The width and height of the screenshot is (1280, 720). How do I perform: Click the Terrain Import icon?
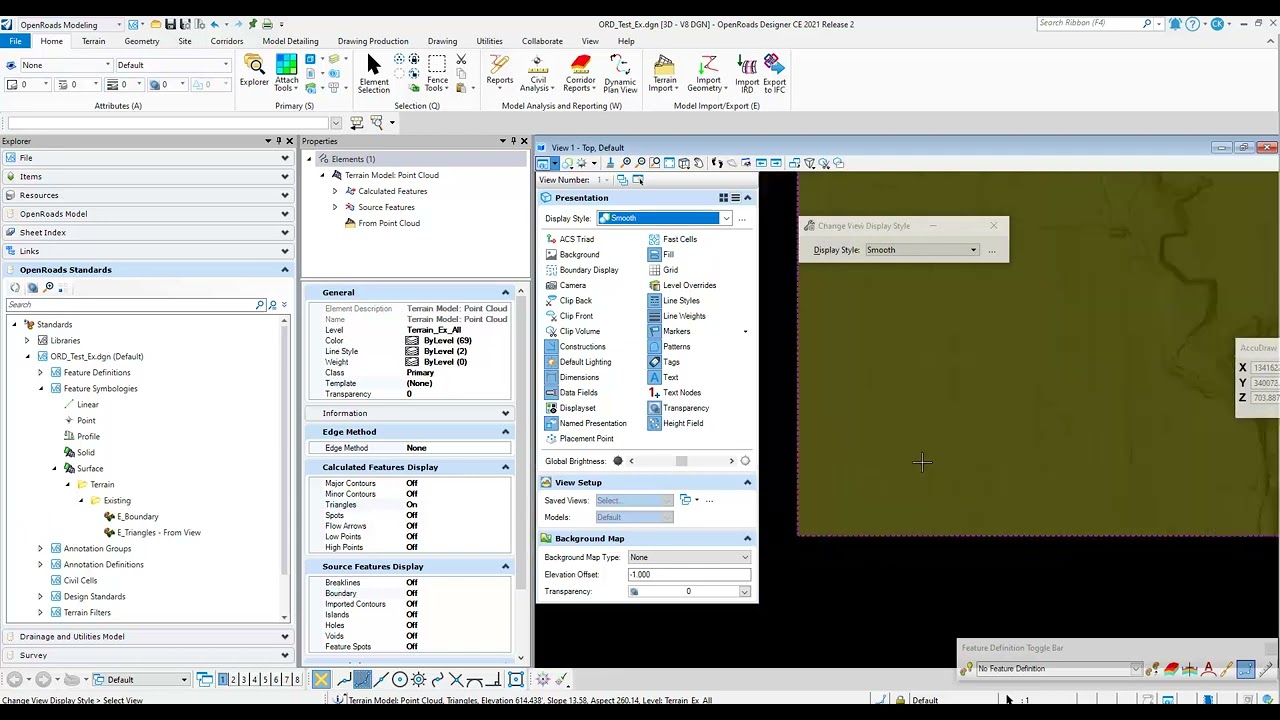click(664, 74)
